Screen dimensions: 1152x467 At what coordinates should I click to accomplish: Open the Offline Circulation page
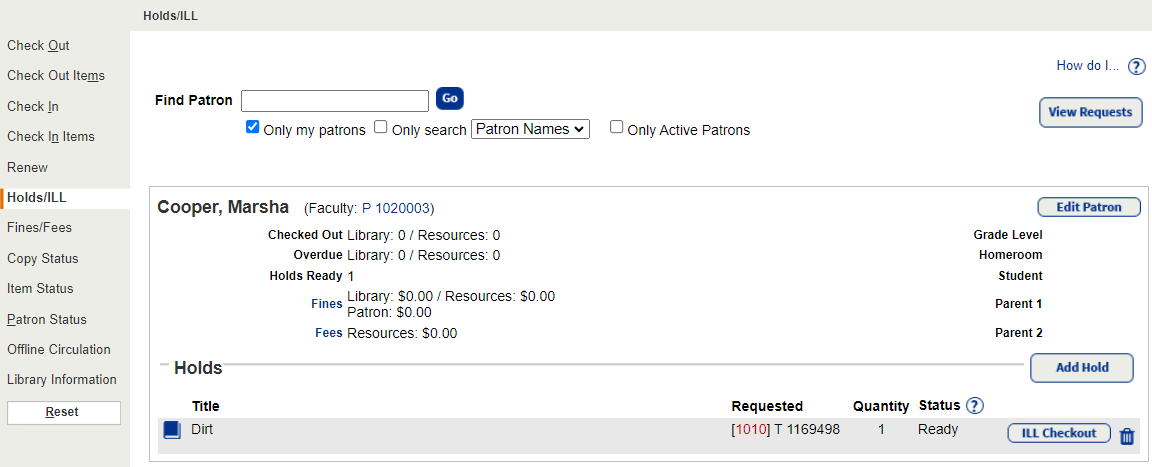pos(58,350)
